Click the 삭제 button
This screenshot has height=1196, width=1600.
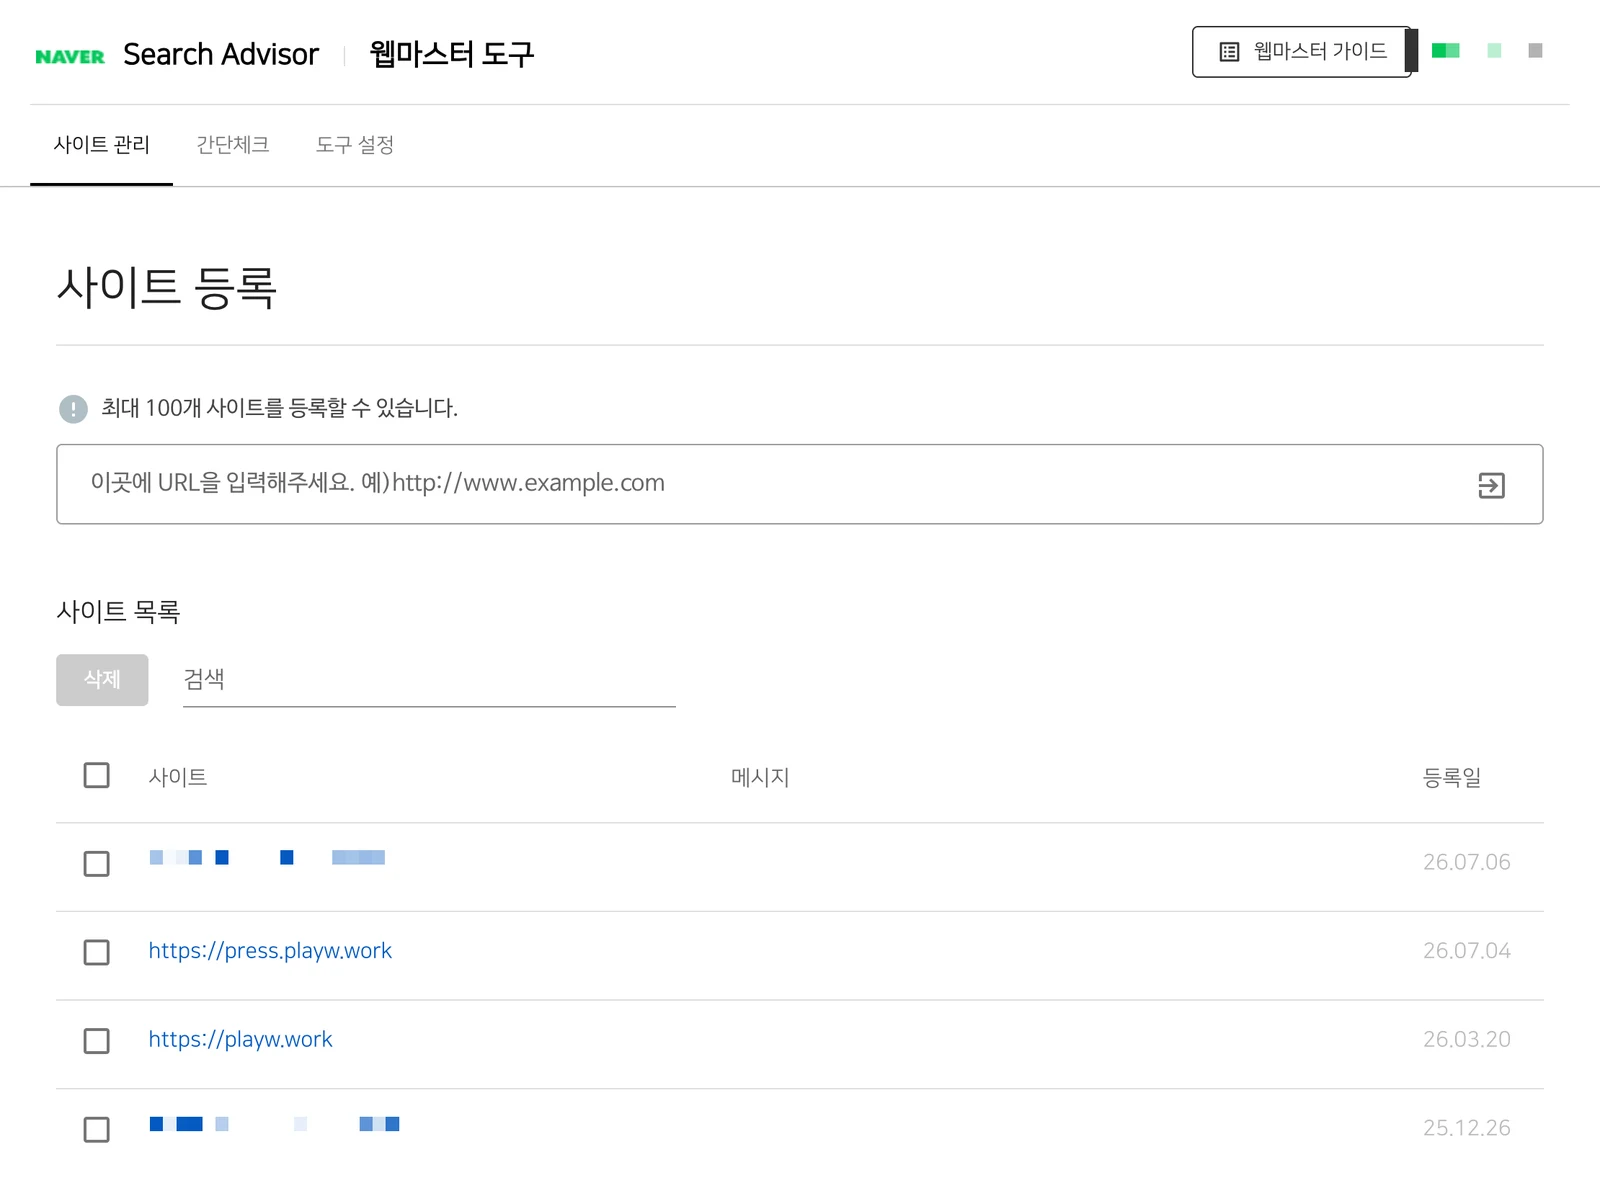pyautogui.click(x=102, y=680)
